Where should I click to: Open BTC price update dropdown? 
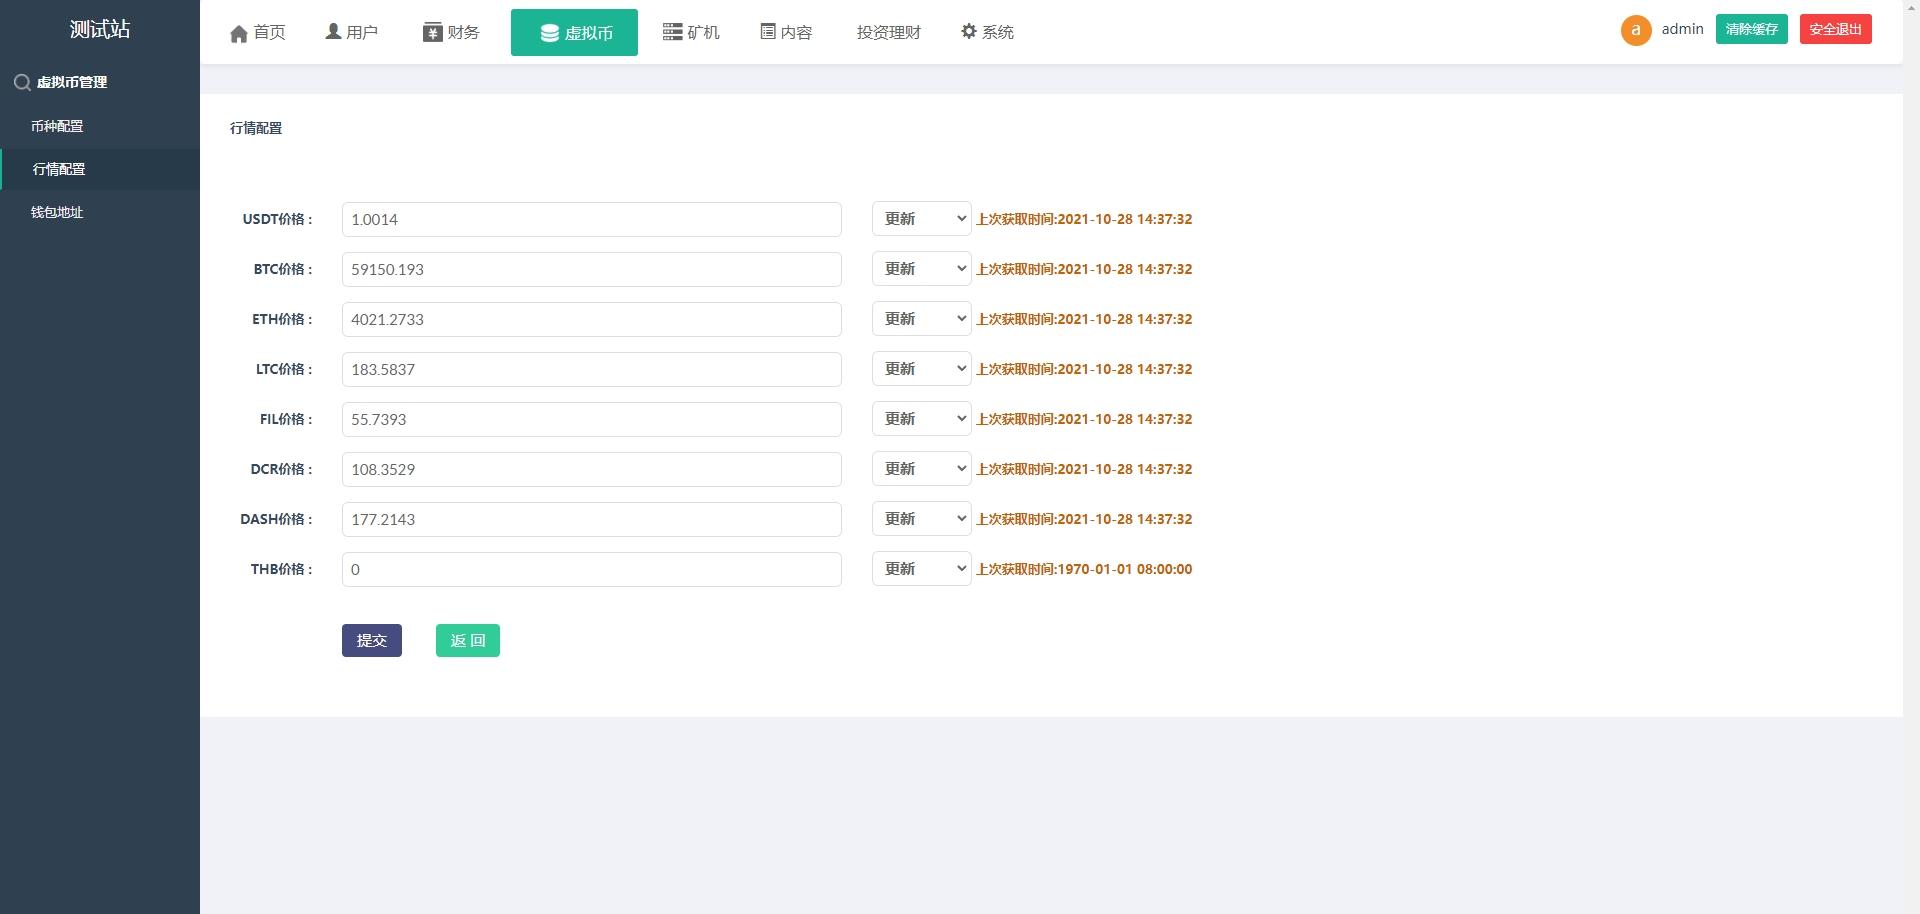coord(921,269)
